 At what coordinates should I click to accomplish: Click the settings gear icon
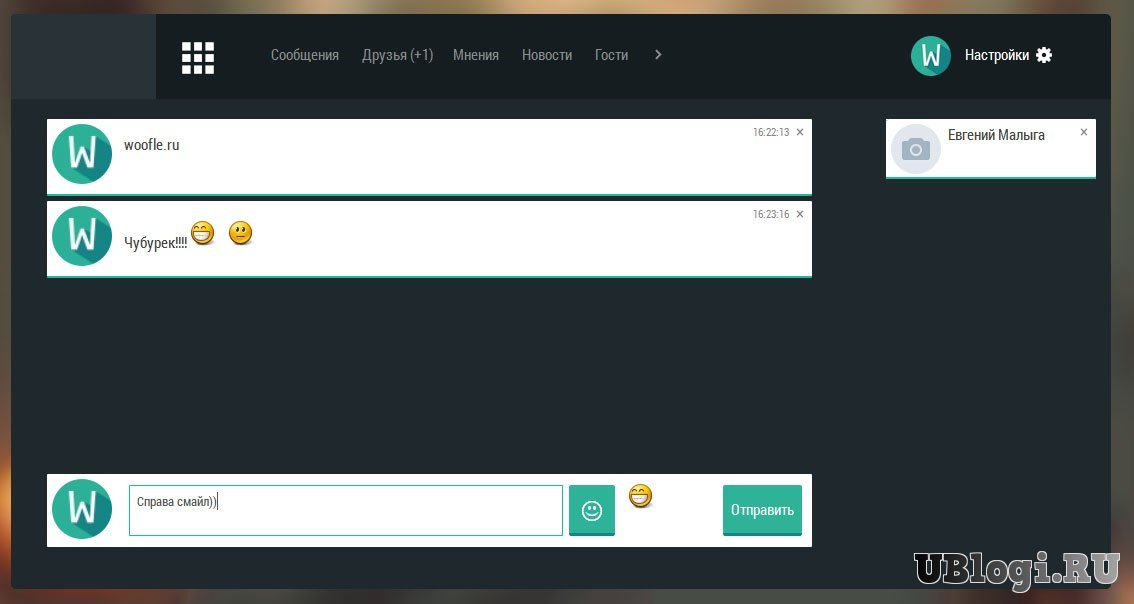(1044, 55)
